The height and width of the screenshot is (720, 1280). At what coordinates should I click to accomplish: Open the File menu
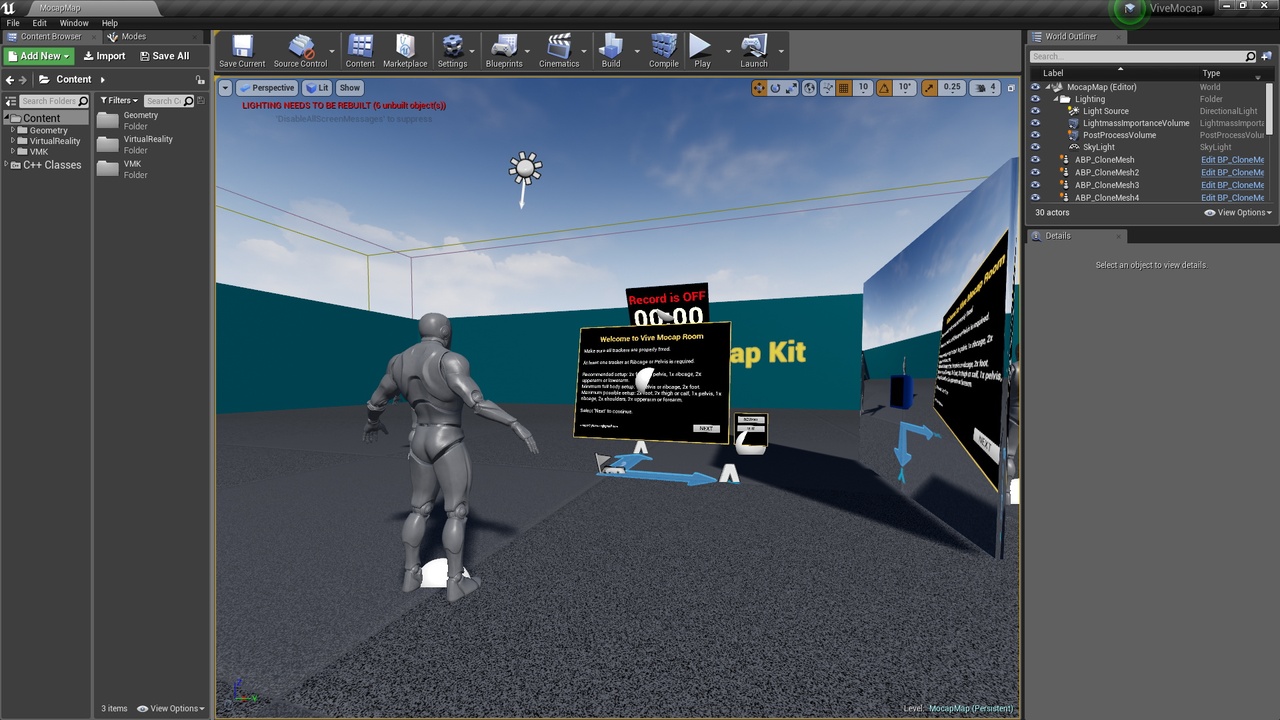(13, 23)
